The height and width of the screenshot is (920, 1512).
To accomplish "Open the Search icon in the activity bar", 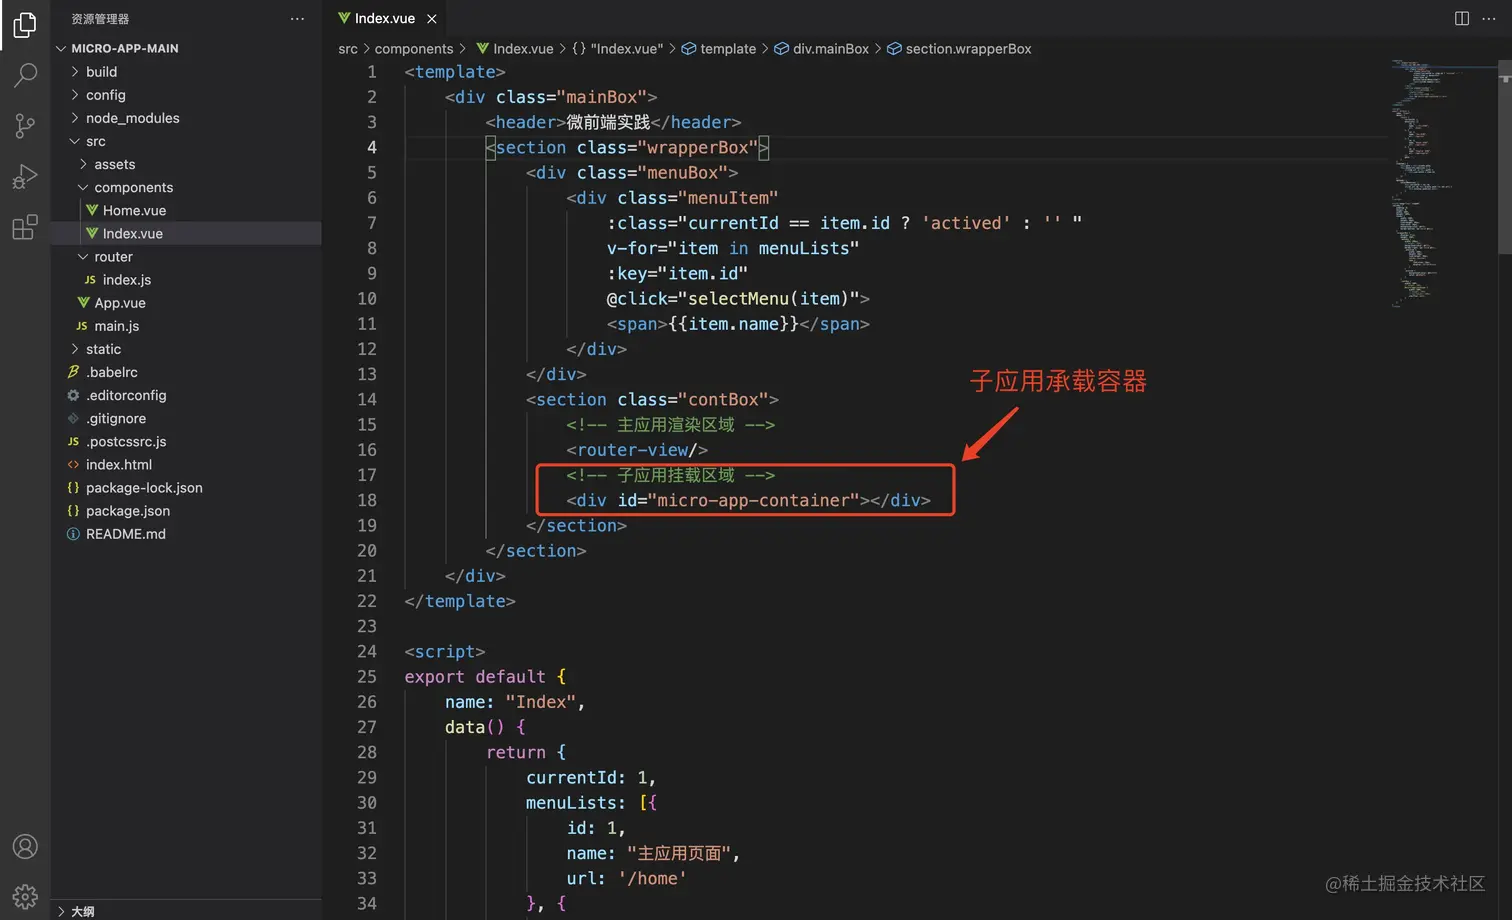I will (x=24, y=75).
